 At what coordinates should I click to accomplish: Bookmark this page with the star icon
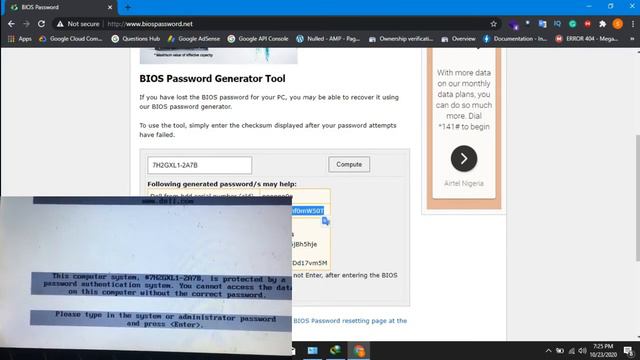(x=493, y=24)
